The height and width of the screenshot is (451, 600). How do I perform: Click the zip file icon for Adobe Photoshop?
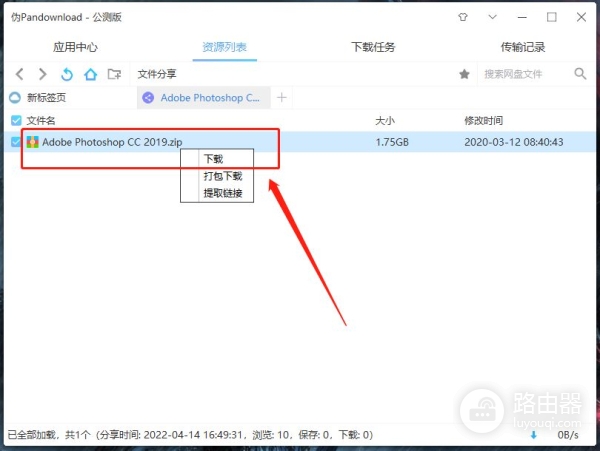point(33,142)
